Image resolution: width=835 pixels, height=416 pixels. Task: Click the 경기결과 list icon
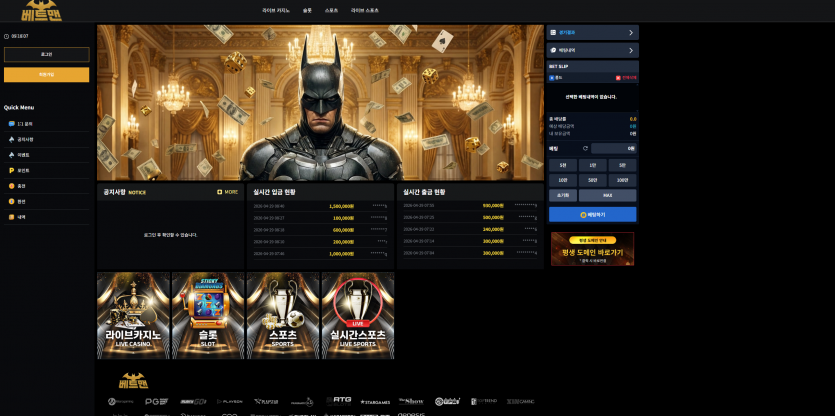tap(553, 32)
